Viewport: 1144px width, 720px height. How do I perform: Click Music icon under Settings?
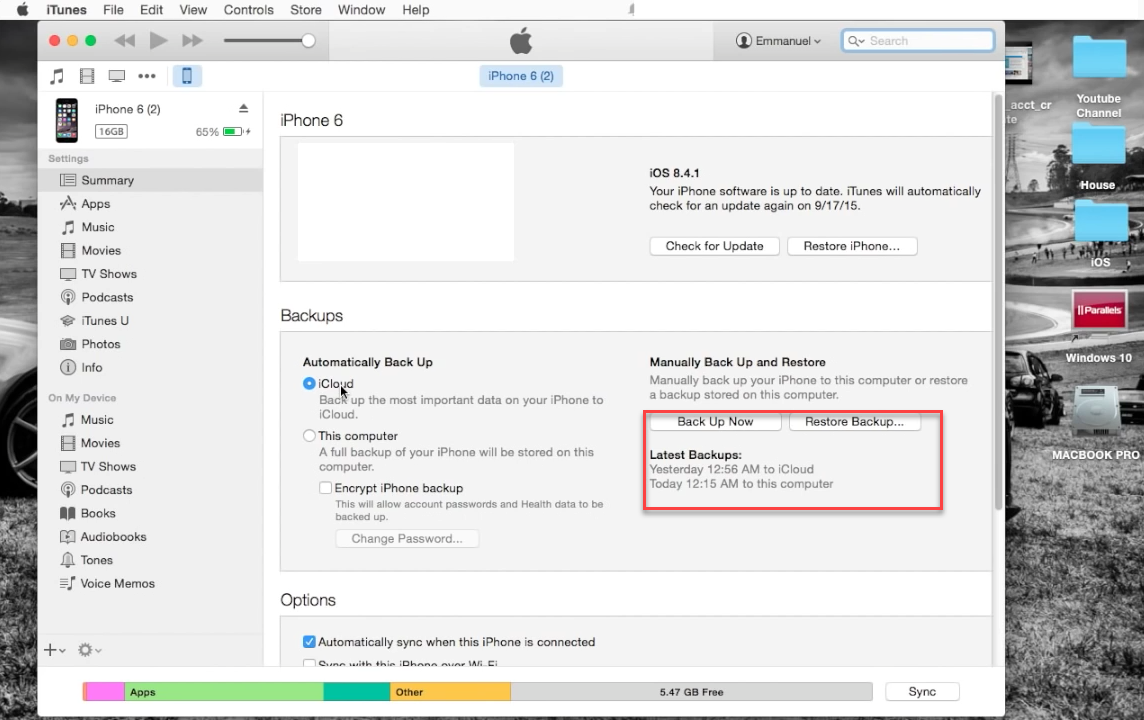coord(68,227)
